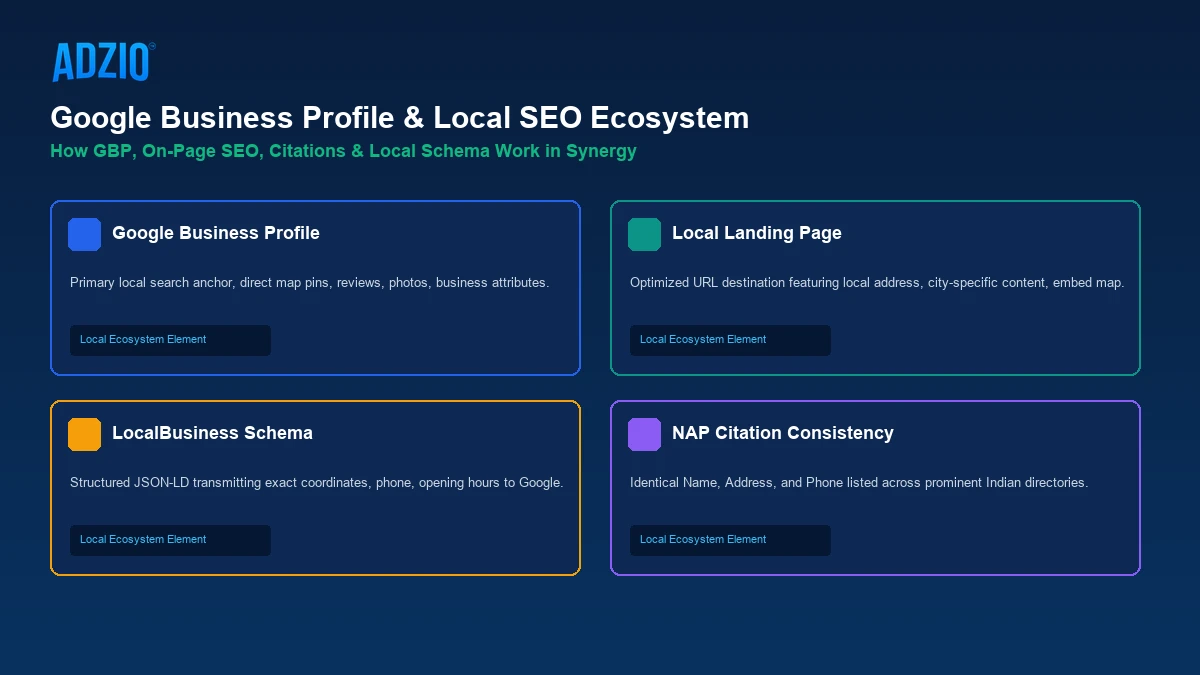Viewport: 1200px width, 675px height.
Task: Select the Local Landing Page card title
Action: [757, 233]
